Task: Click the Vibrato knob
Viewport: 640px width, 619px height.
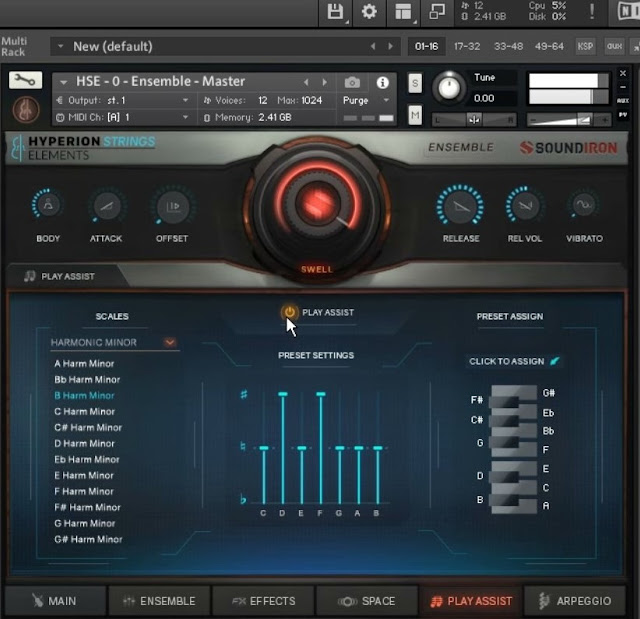Action: [x=583, y=205]
